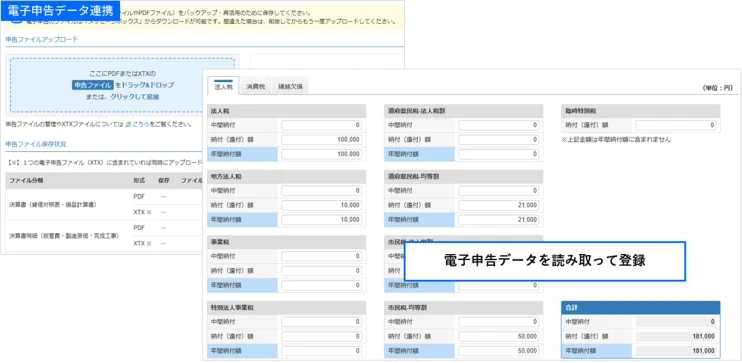Click the 臨時特別税 section header
The image size is (742, 363).
(x=641, y=111)
